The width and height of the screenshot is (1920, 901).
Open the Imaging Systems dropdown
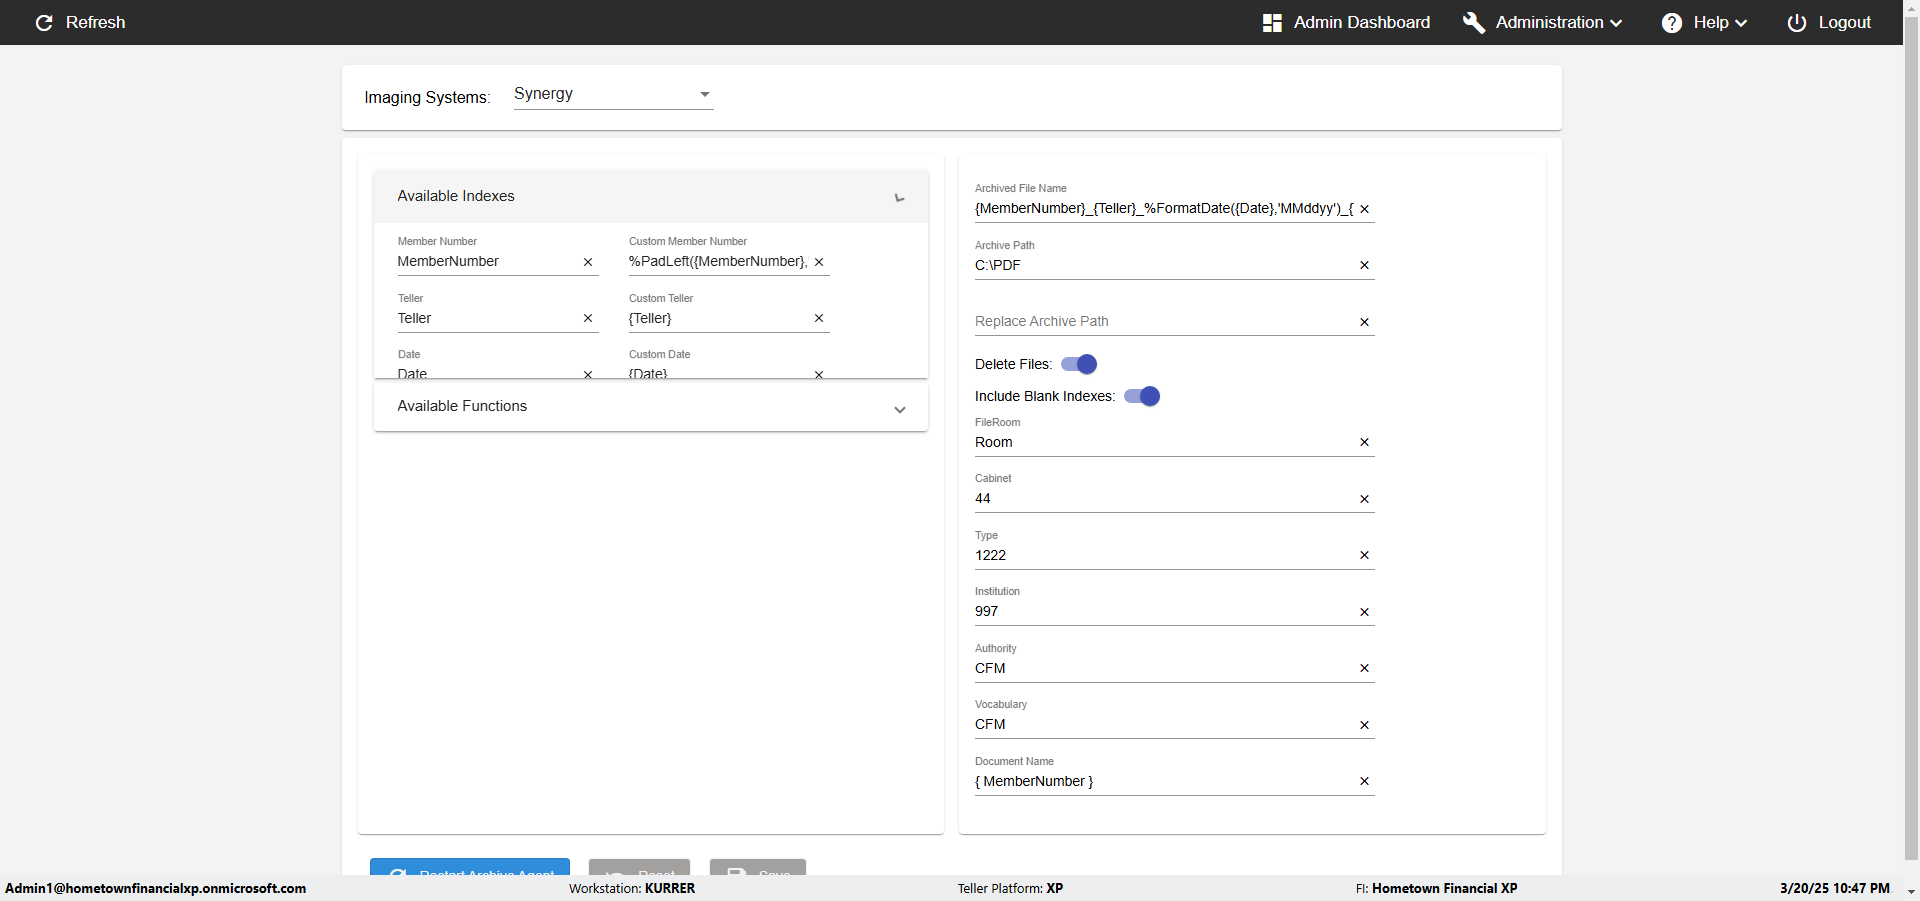tap(613, 94)
